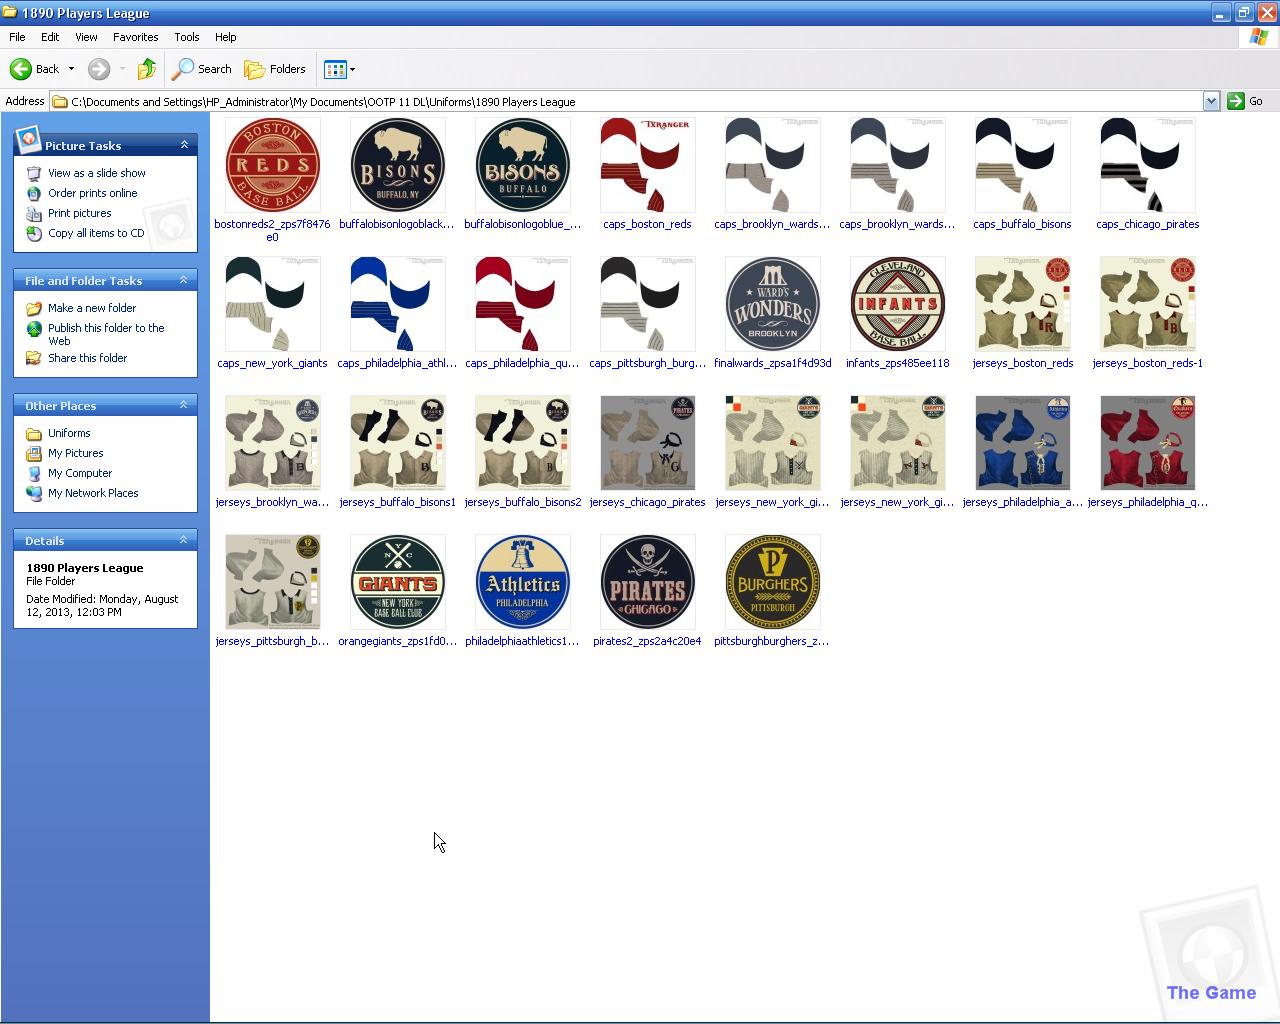1280x1024 pixels.
Task: Click the Forward navigation arrow icon
Action: pos(98,69)
